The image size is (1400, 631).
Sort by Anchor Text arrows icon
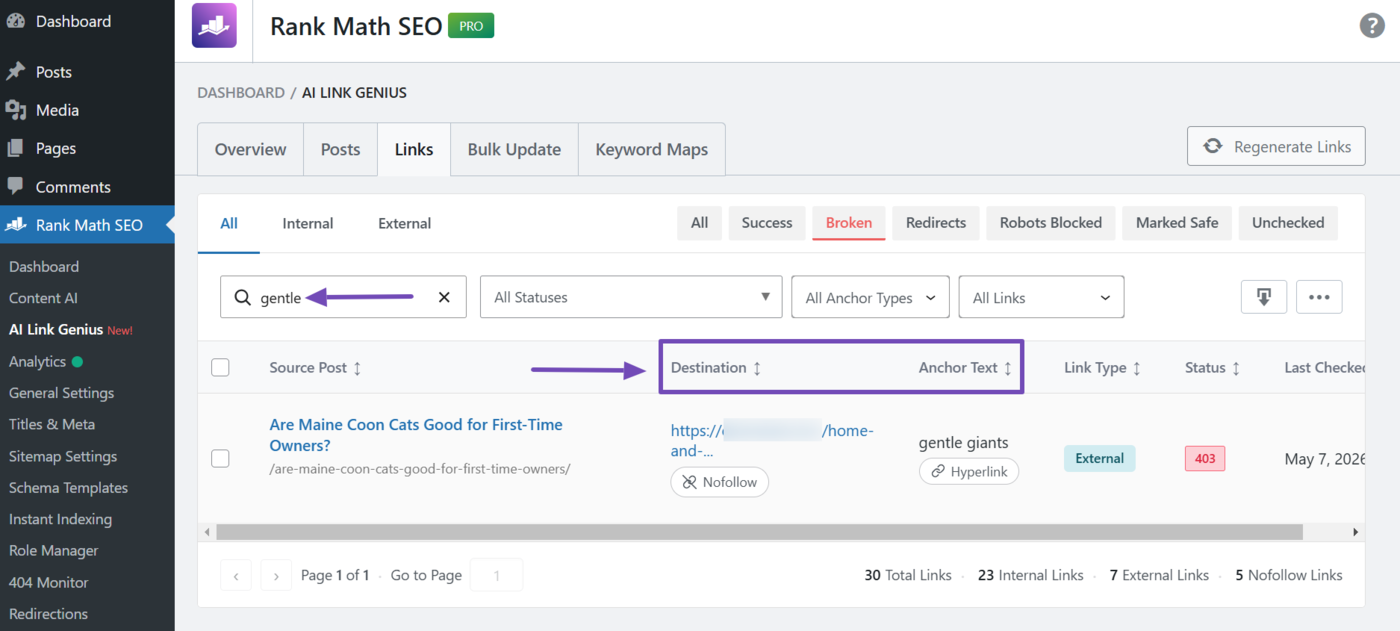pyautogui.click(x=1008, y=368)
